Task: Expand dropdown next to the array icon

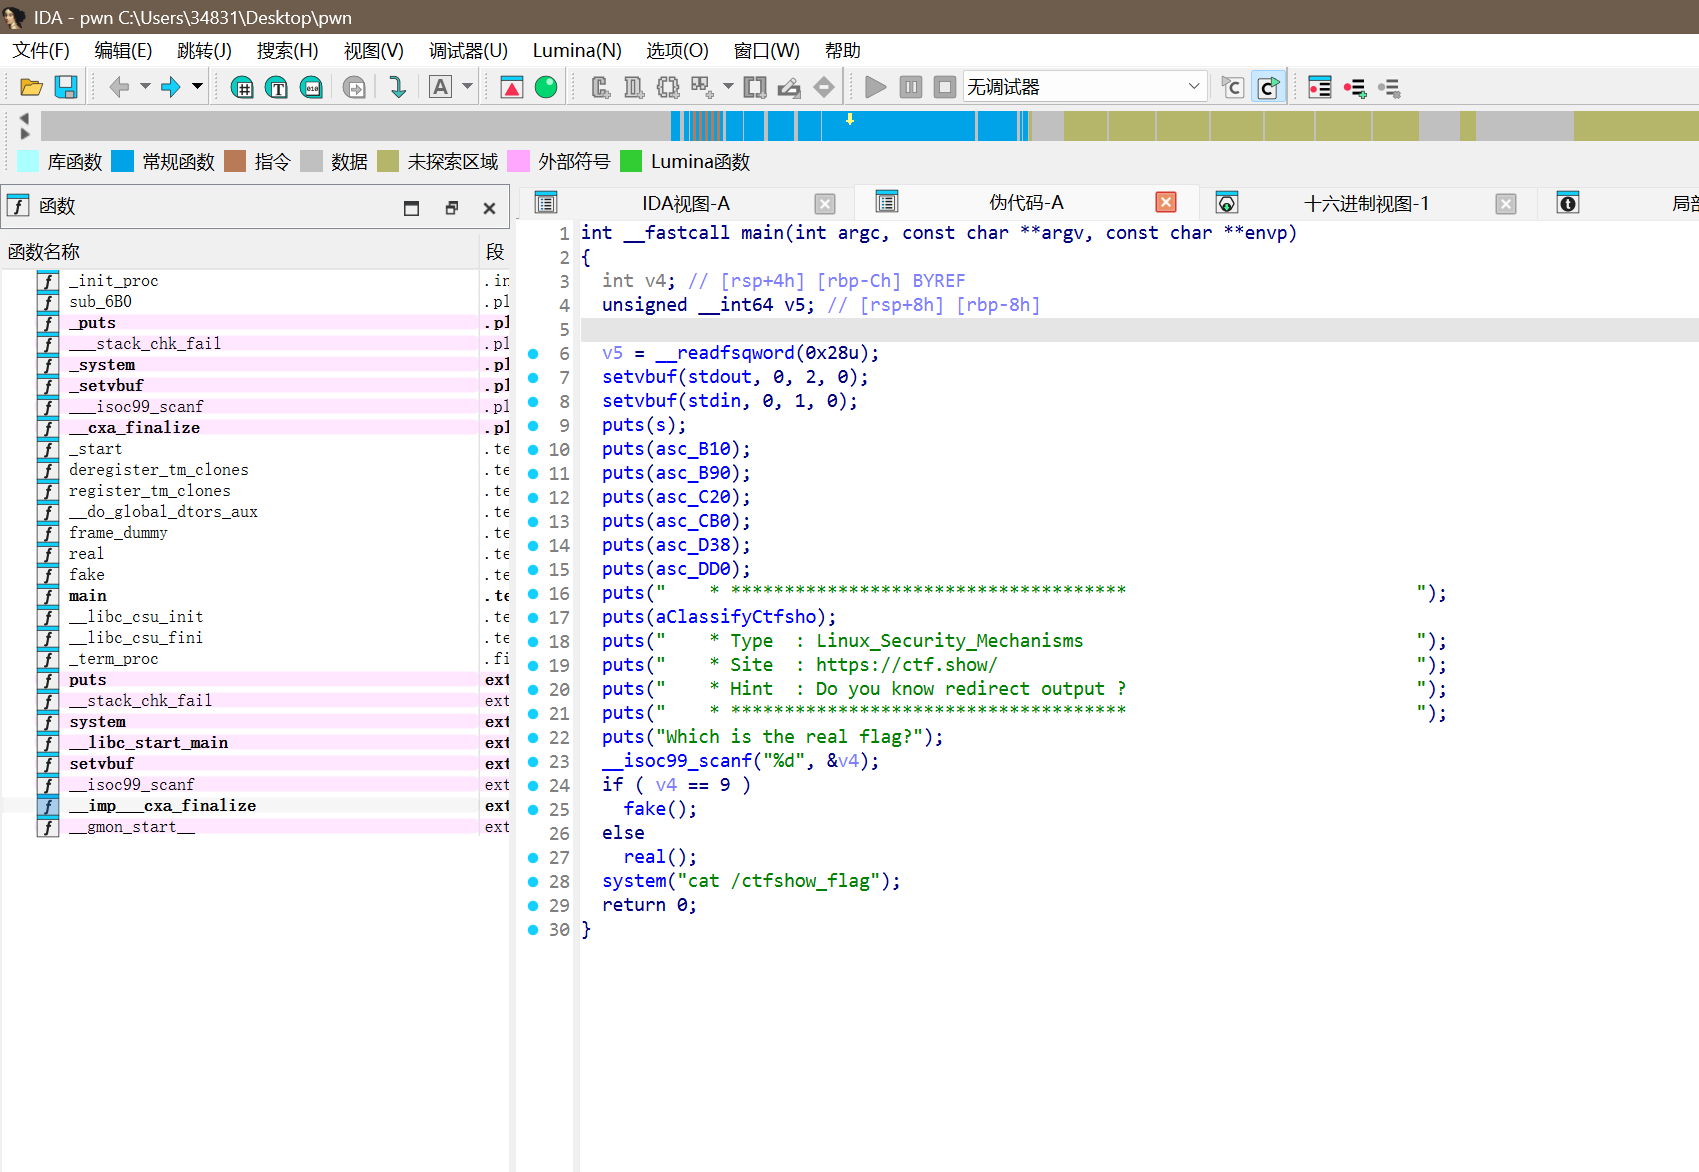Action: click(728, 87)
